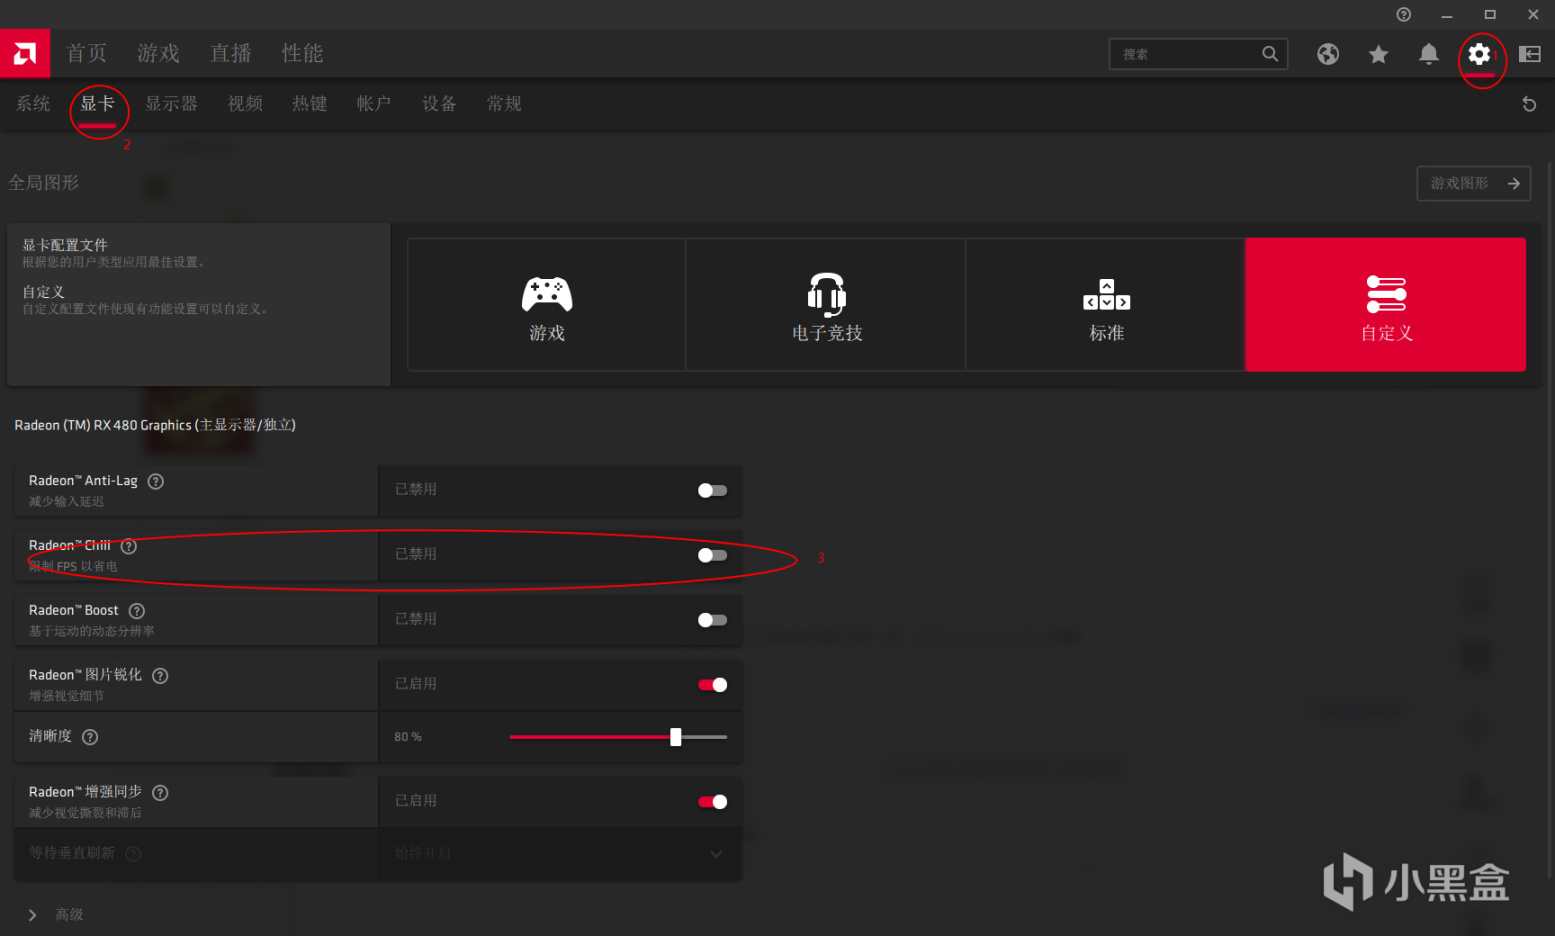Maximize the Radeon Software window
The width and height of the screenshot is (1555, 936).
[x=1490, y=14]
